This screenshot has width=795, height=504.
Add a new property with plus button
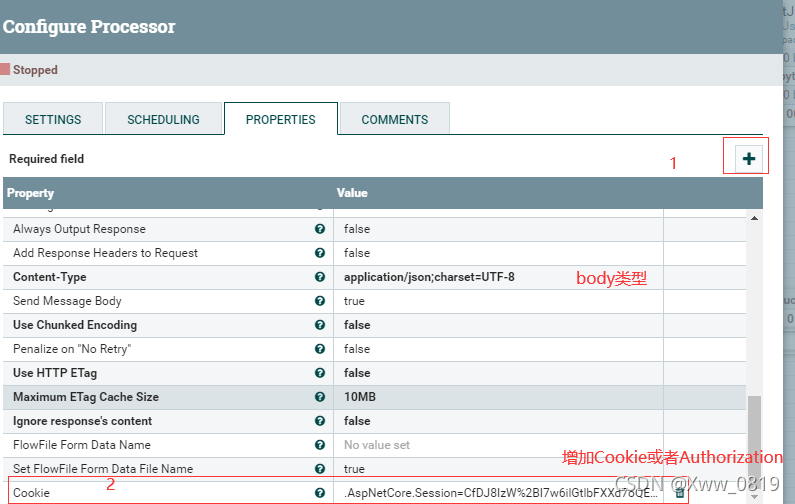coord(748,159)
